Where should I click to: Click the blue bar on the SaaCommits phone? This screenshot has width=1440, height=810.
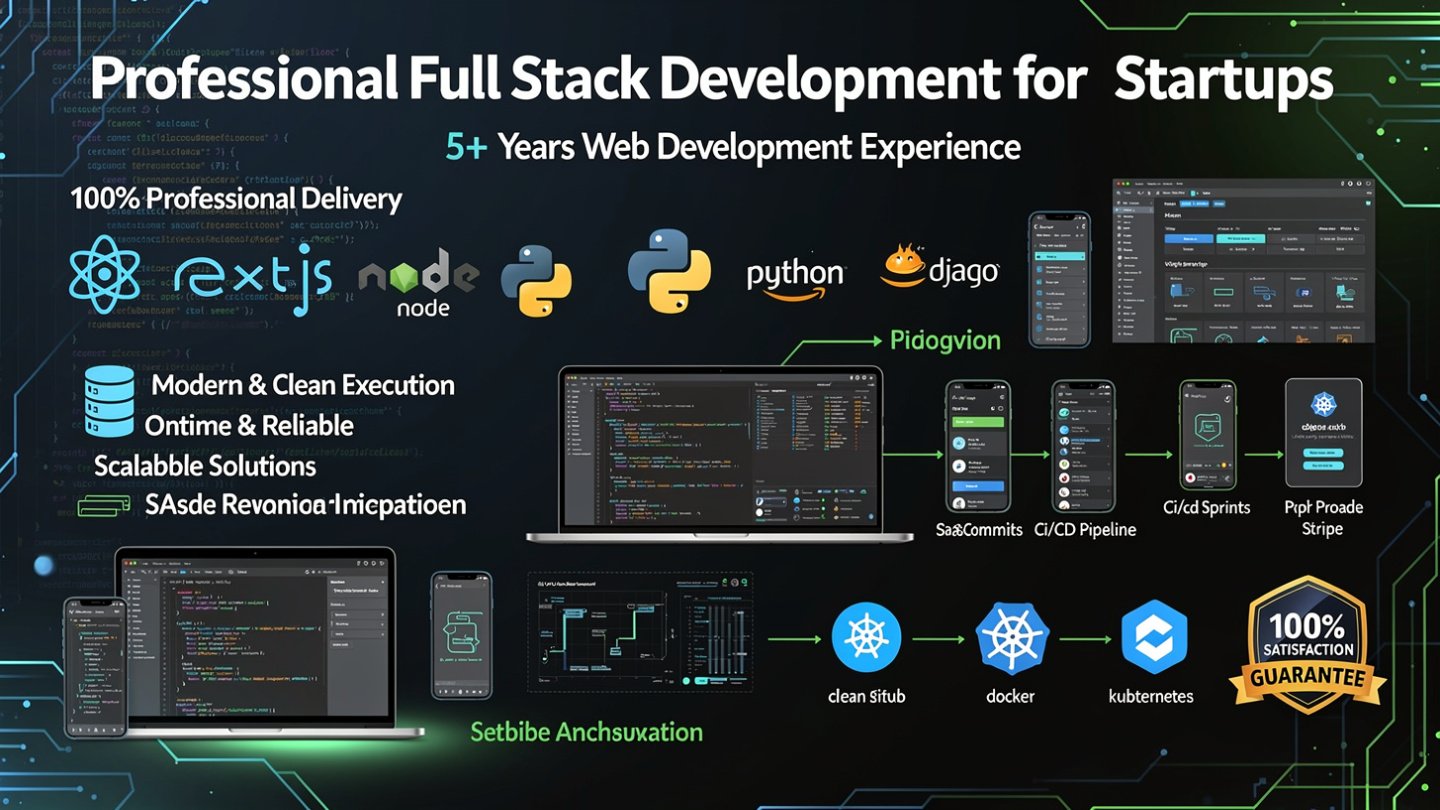[977, 485]
